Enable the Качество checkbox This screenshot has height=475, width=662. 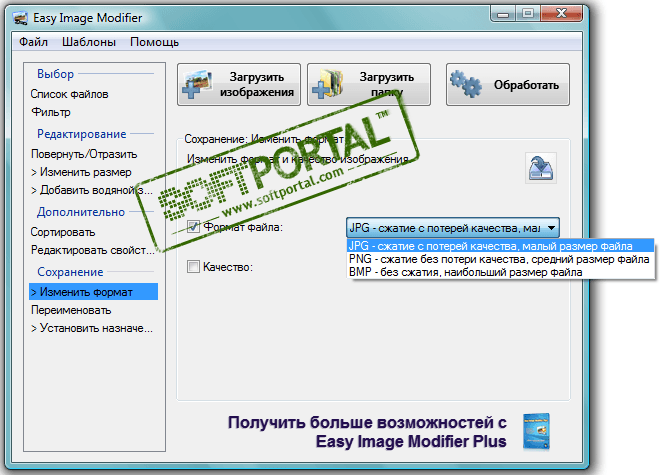[193, 266]
